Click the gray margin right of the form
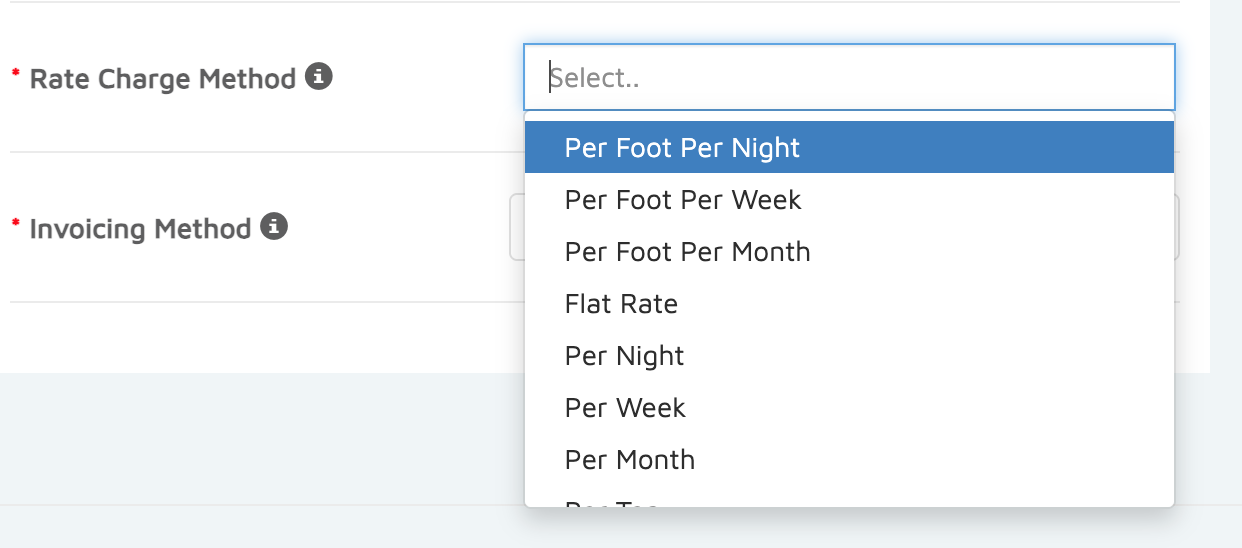This screenshot has width=1242, height=548. (1226, 200)
